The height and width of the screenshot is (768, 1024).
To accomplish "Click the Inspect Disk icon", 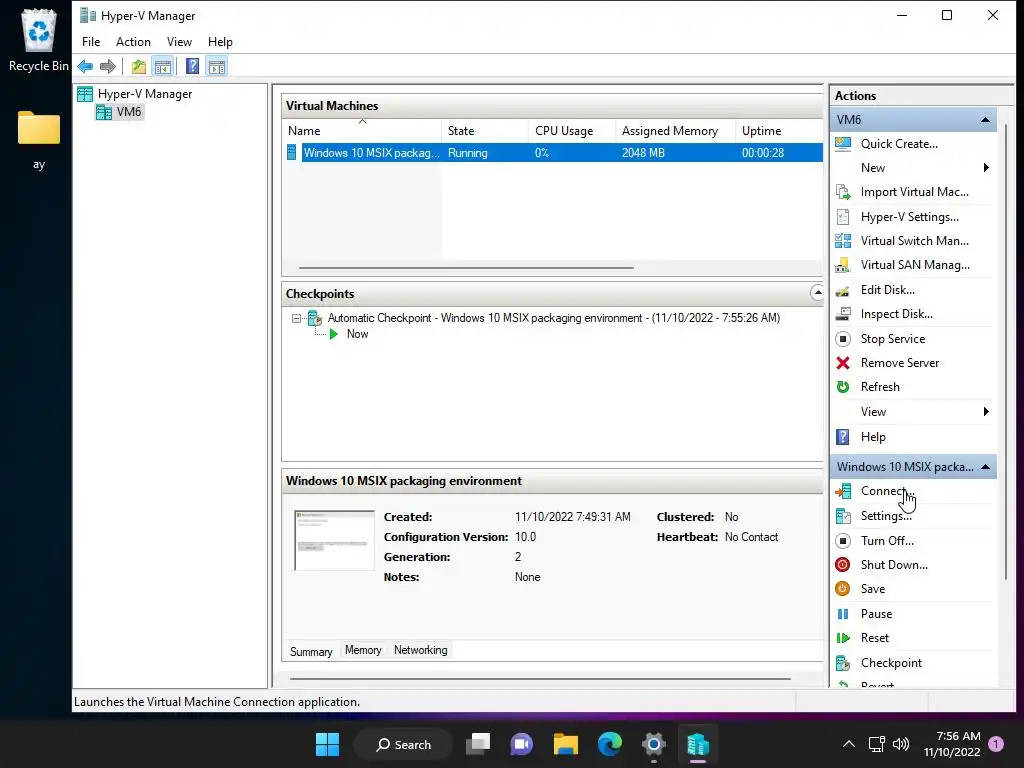I will point(843,314).
